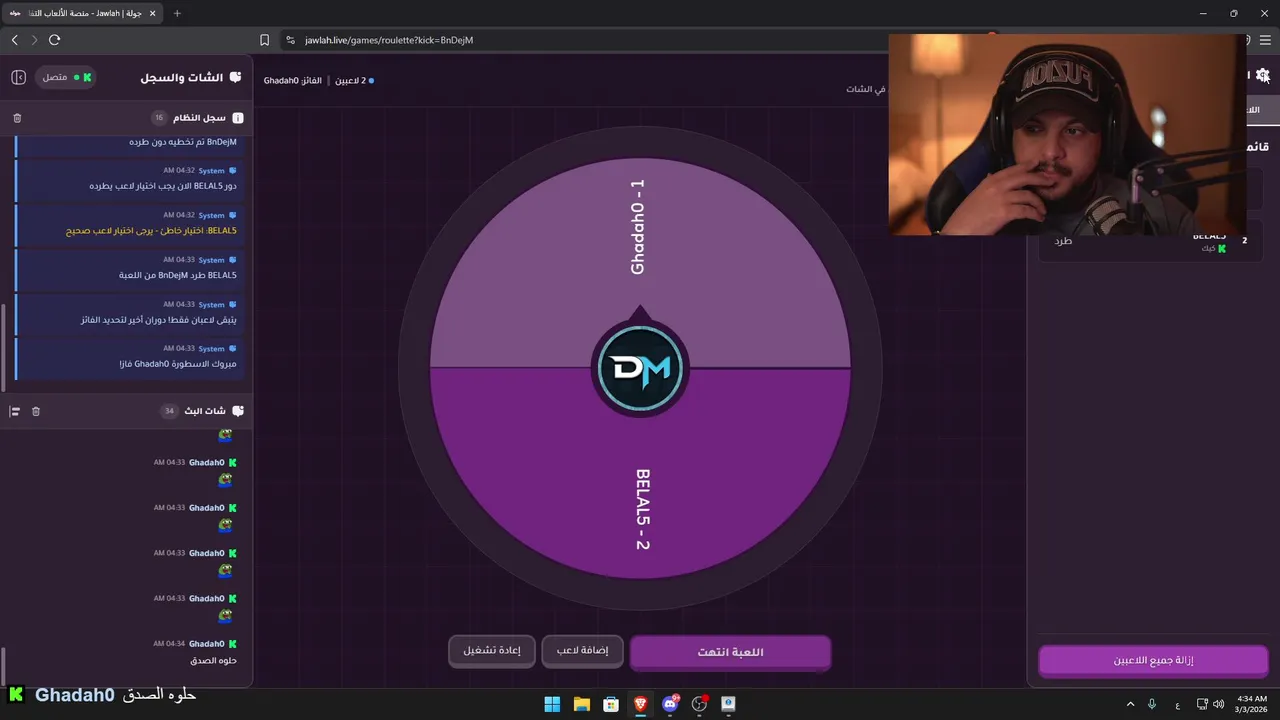Click the 'الفائز: Ghadah0' winner label
The width and height of the screenshot is (1280, 720).
pos(293,80)
